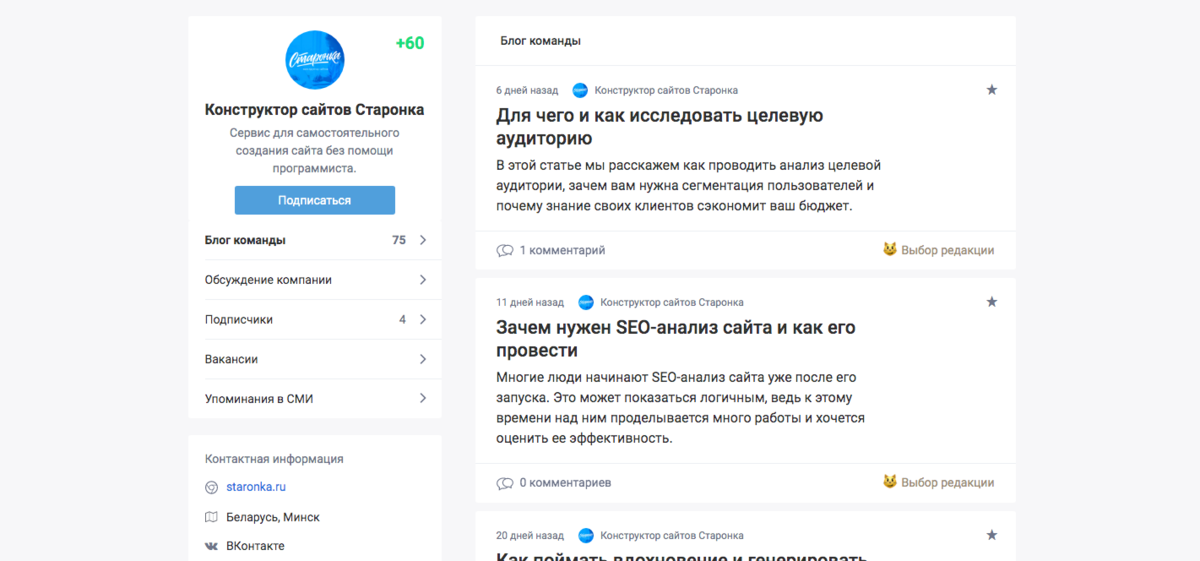Expand Подписчики chevron arrow

[423, 320]
